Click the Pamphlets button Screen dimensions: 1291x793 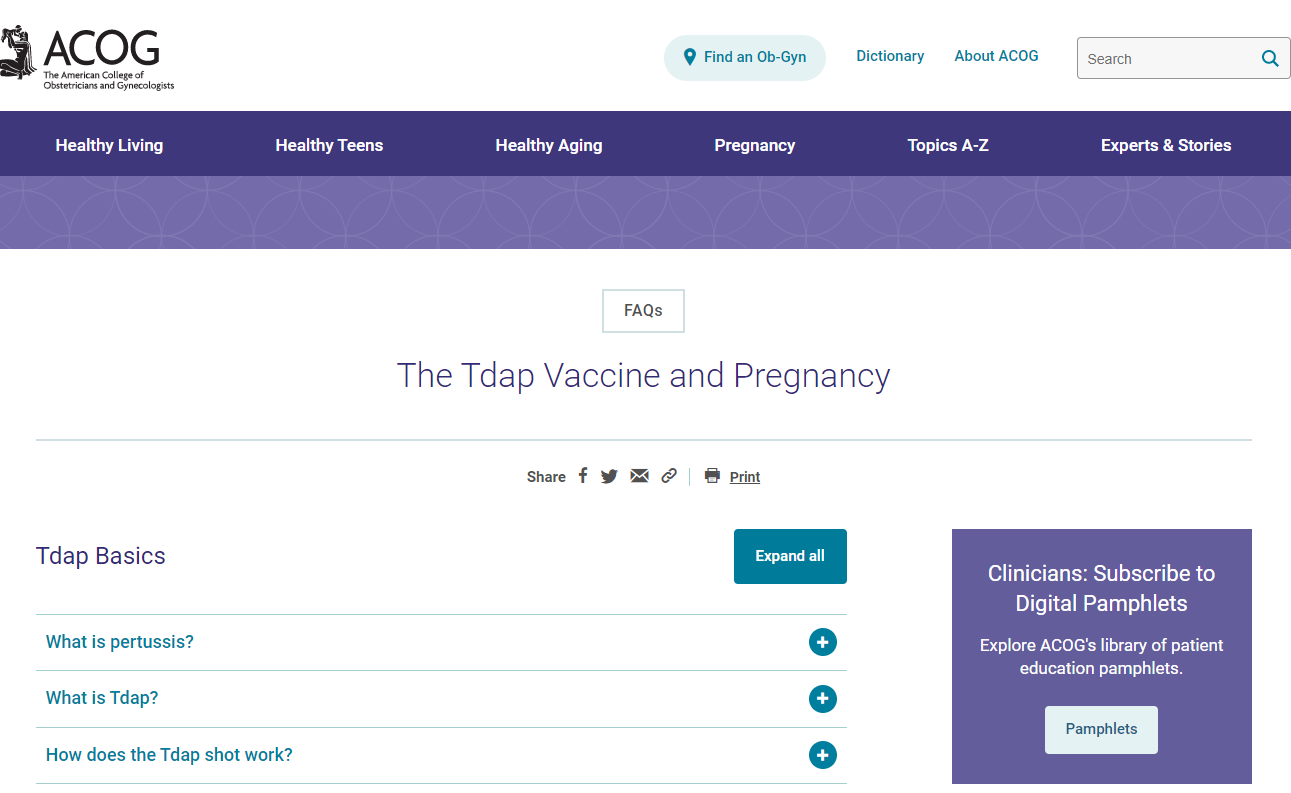coord(1101,729)
